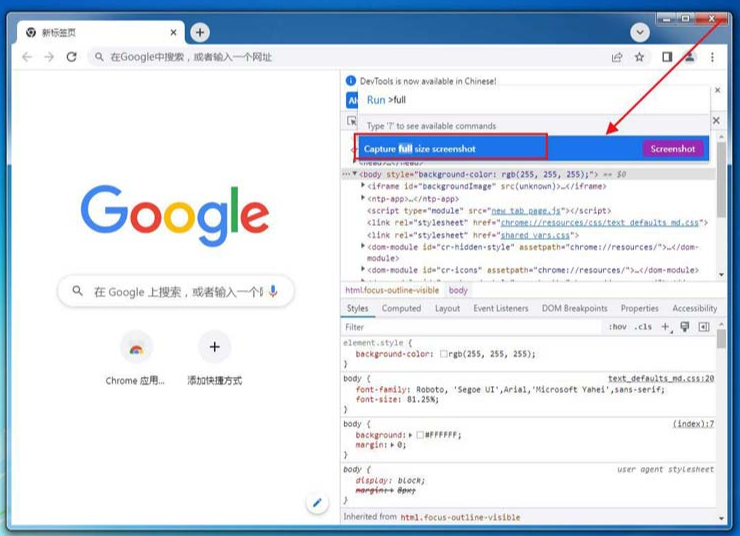Viewport: 740px width, 536px height.
Task: Close the 新标签页 tab
Action: [x=173, y=33]
